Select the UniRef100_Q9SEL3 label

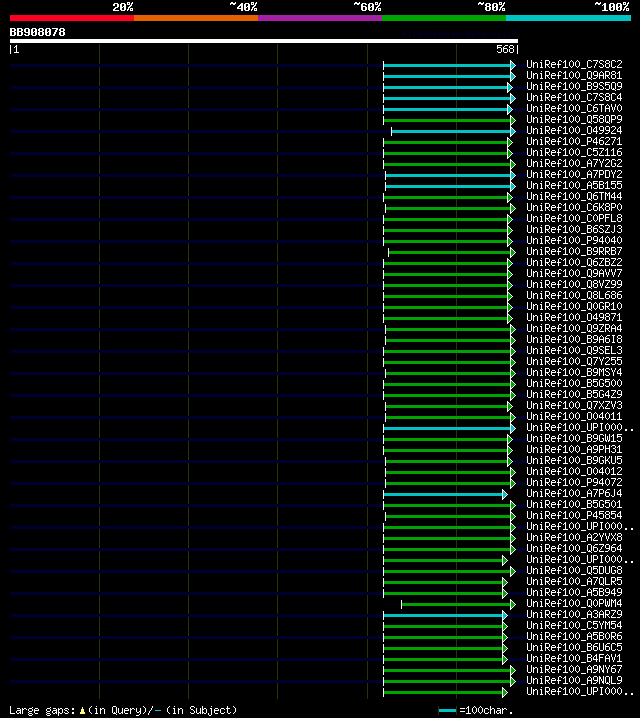(x=574, y=350)
